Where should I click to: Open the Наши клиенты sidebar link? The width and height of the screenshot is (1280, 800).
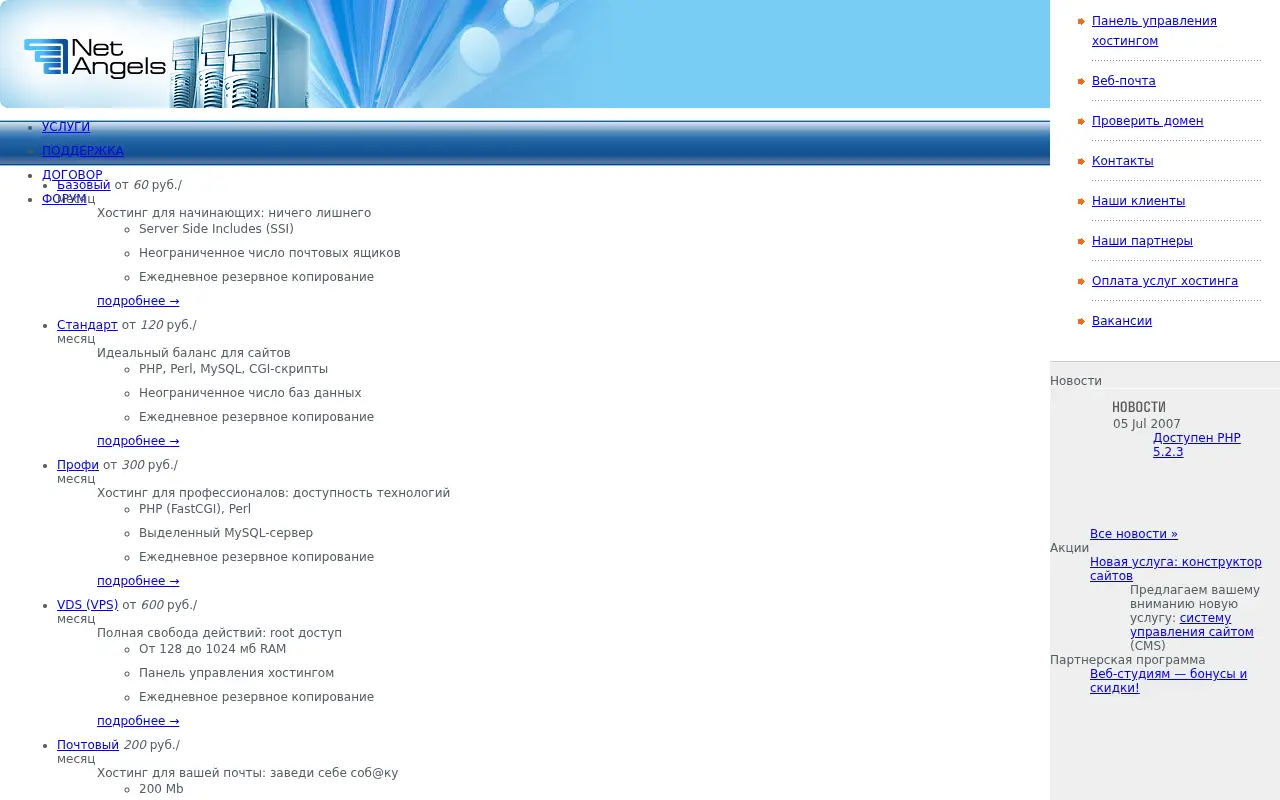(x=1139, y=201)
